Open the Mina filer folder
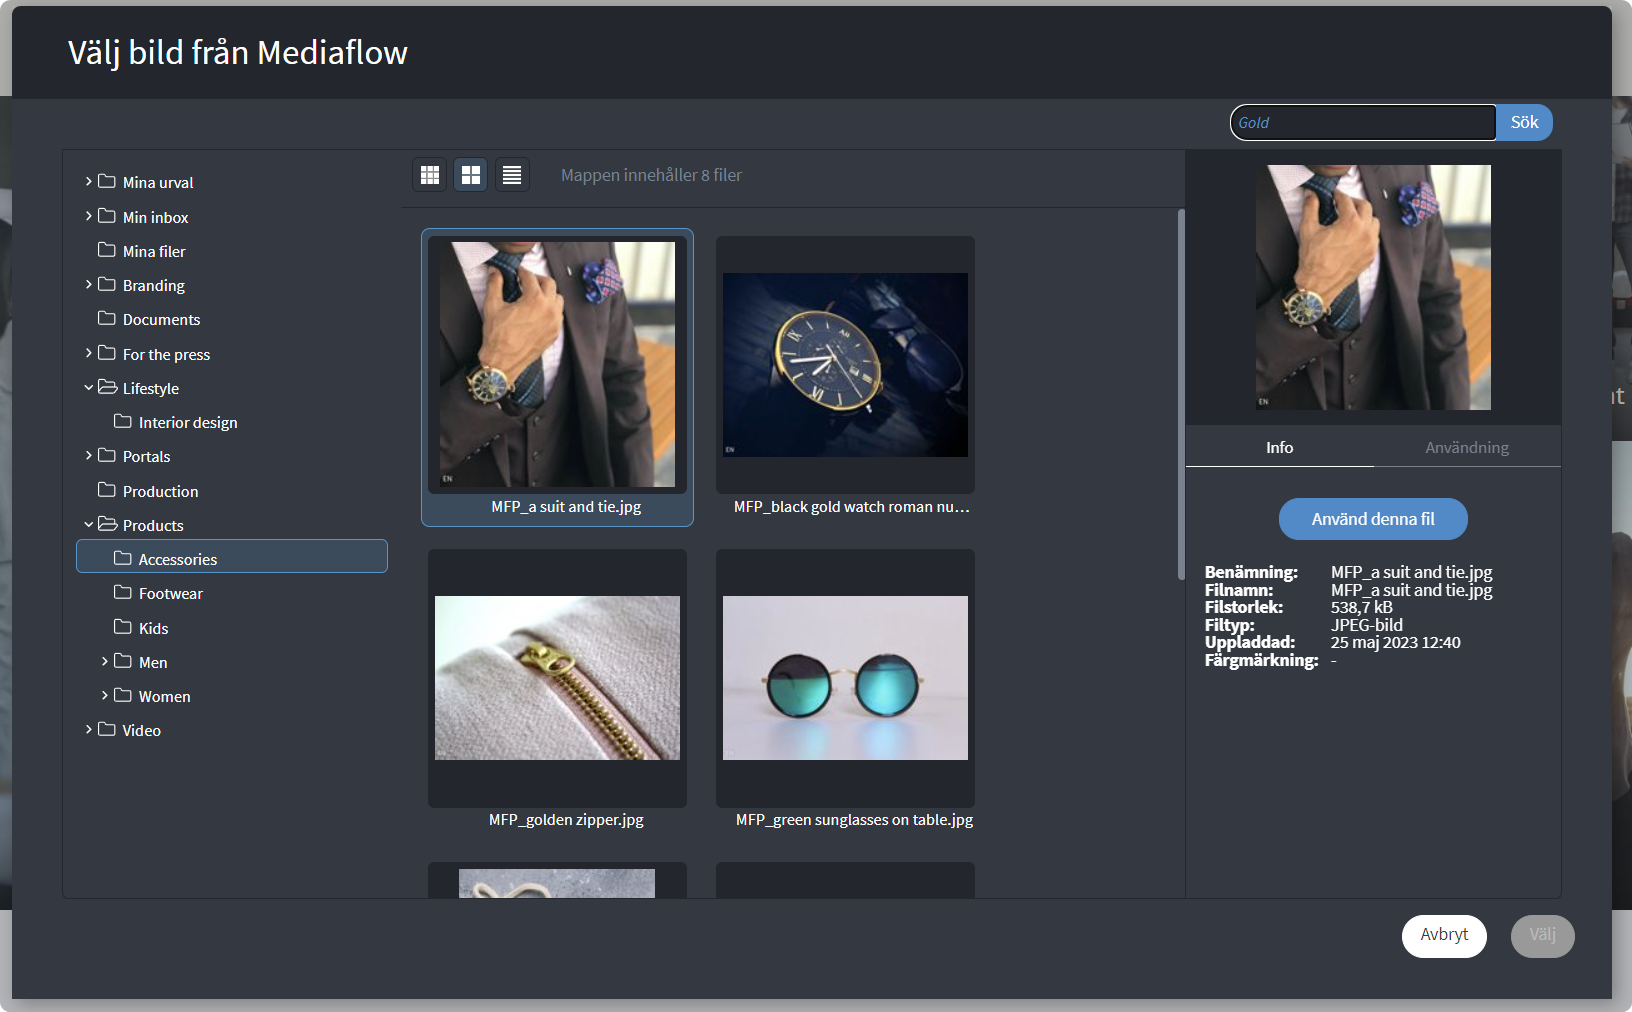 point(153,251)
